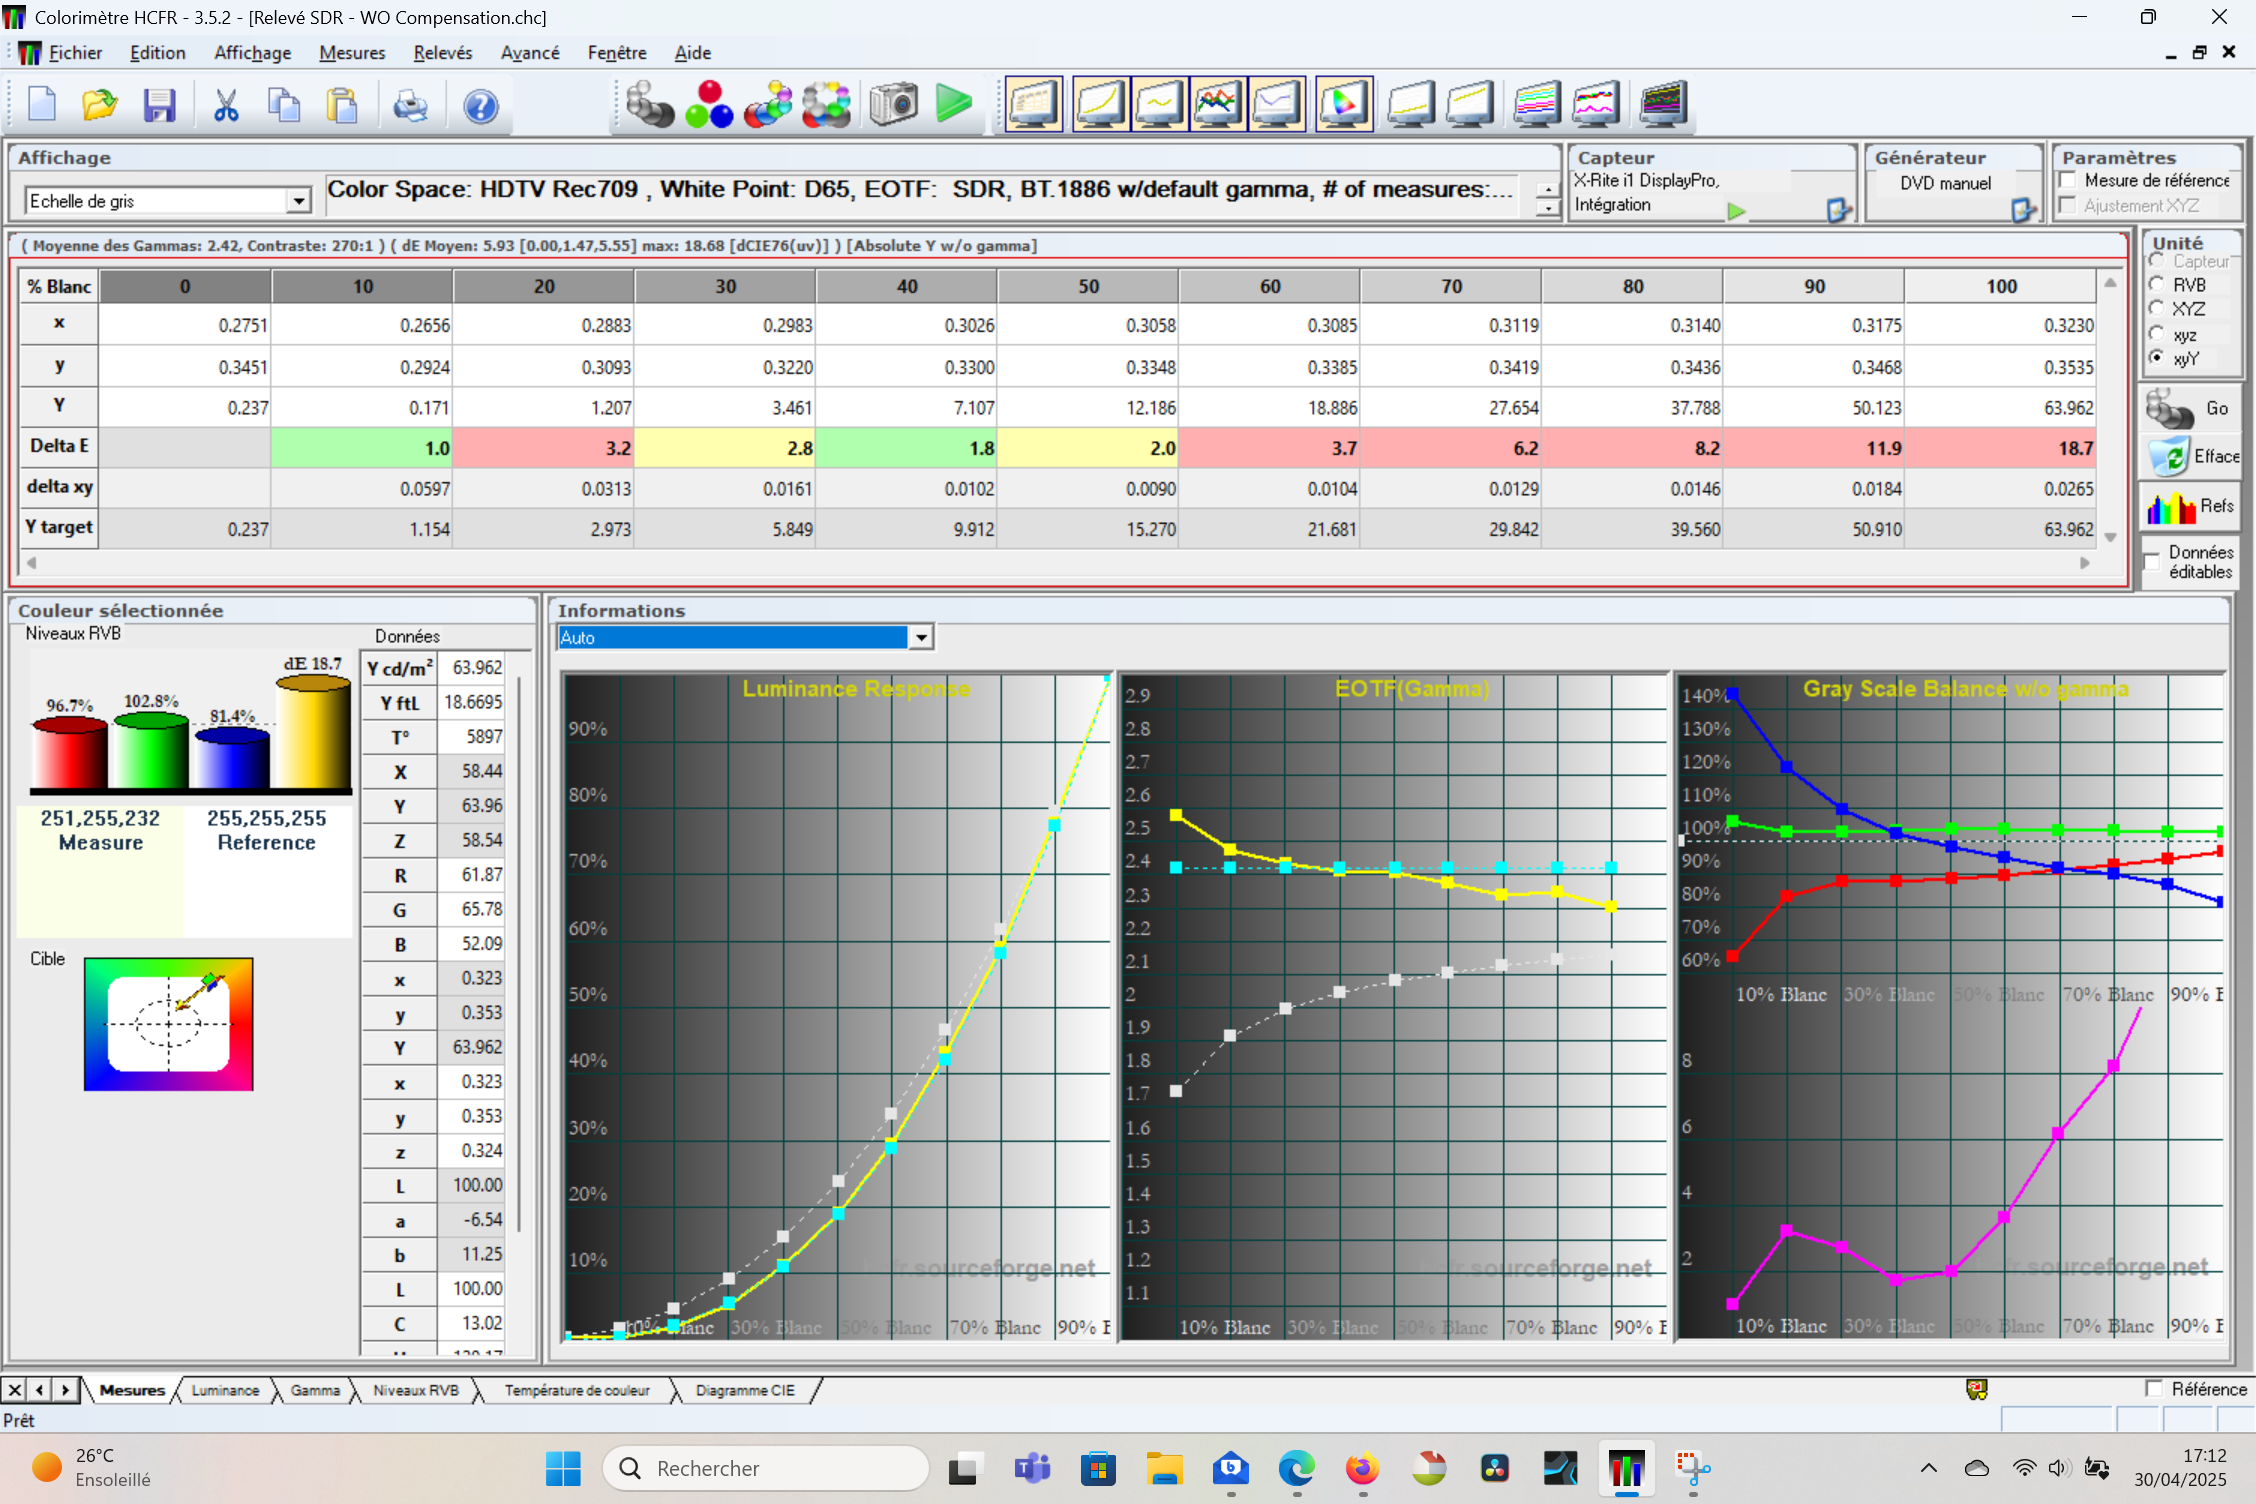Measure primaries with red-green-blue spheres icon
The height and width of the screenshot is (1504, 2256).
709,104
